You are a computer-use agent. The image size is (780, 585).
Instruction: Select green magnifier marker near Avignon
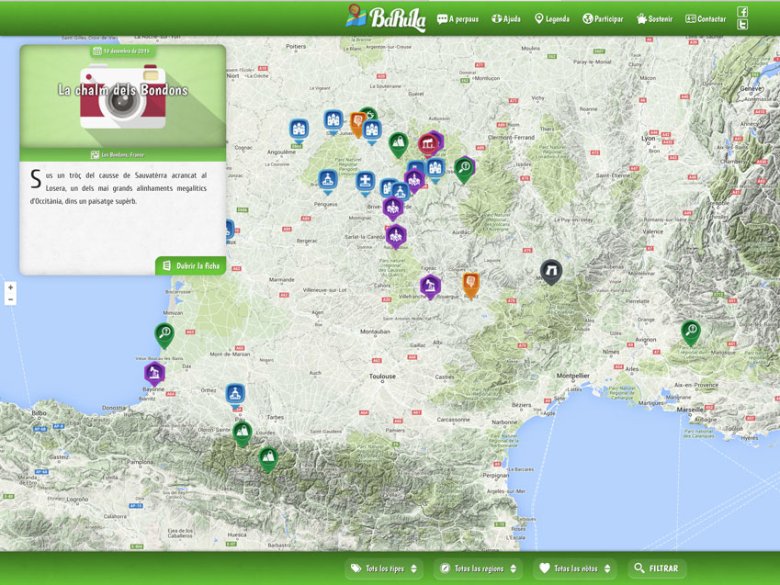pos(690,332)
